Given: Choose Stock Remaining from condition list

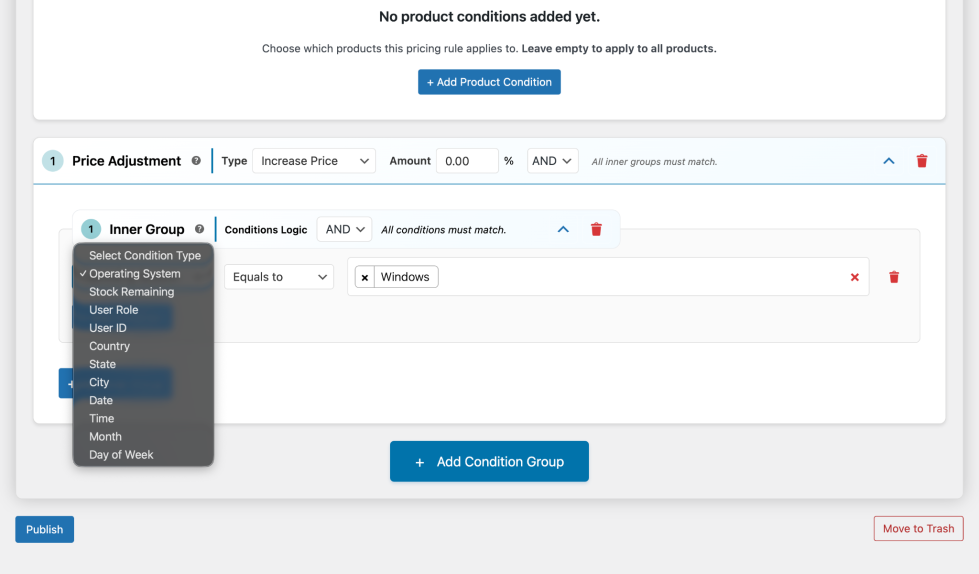Looking at the screenshot, I should (131, 292).
